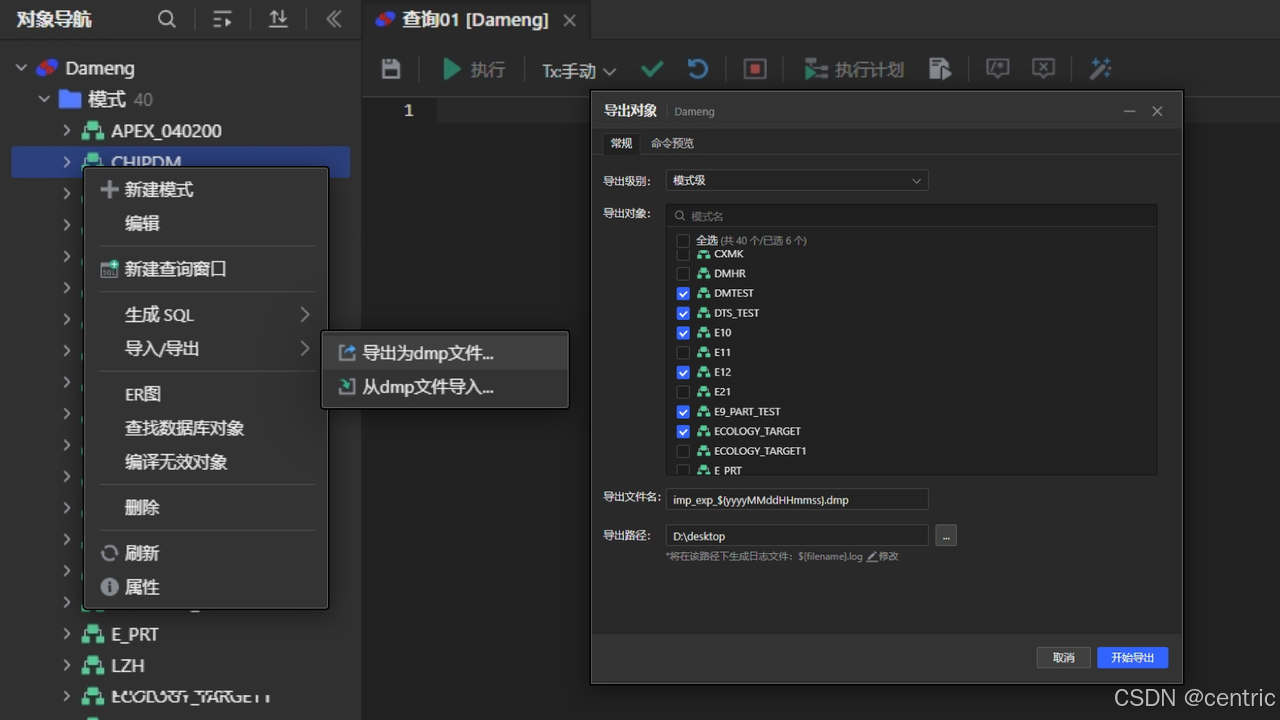Viewport: 1280px width, 720px height.
Task: Uncheck the E12 schema checkbox
Action: 683,372
